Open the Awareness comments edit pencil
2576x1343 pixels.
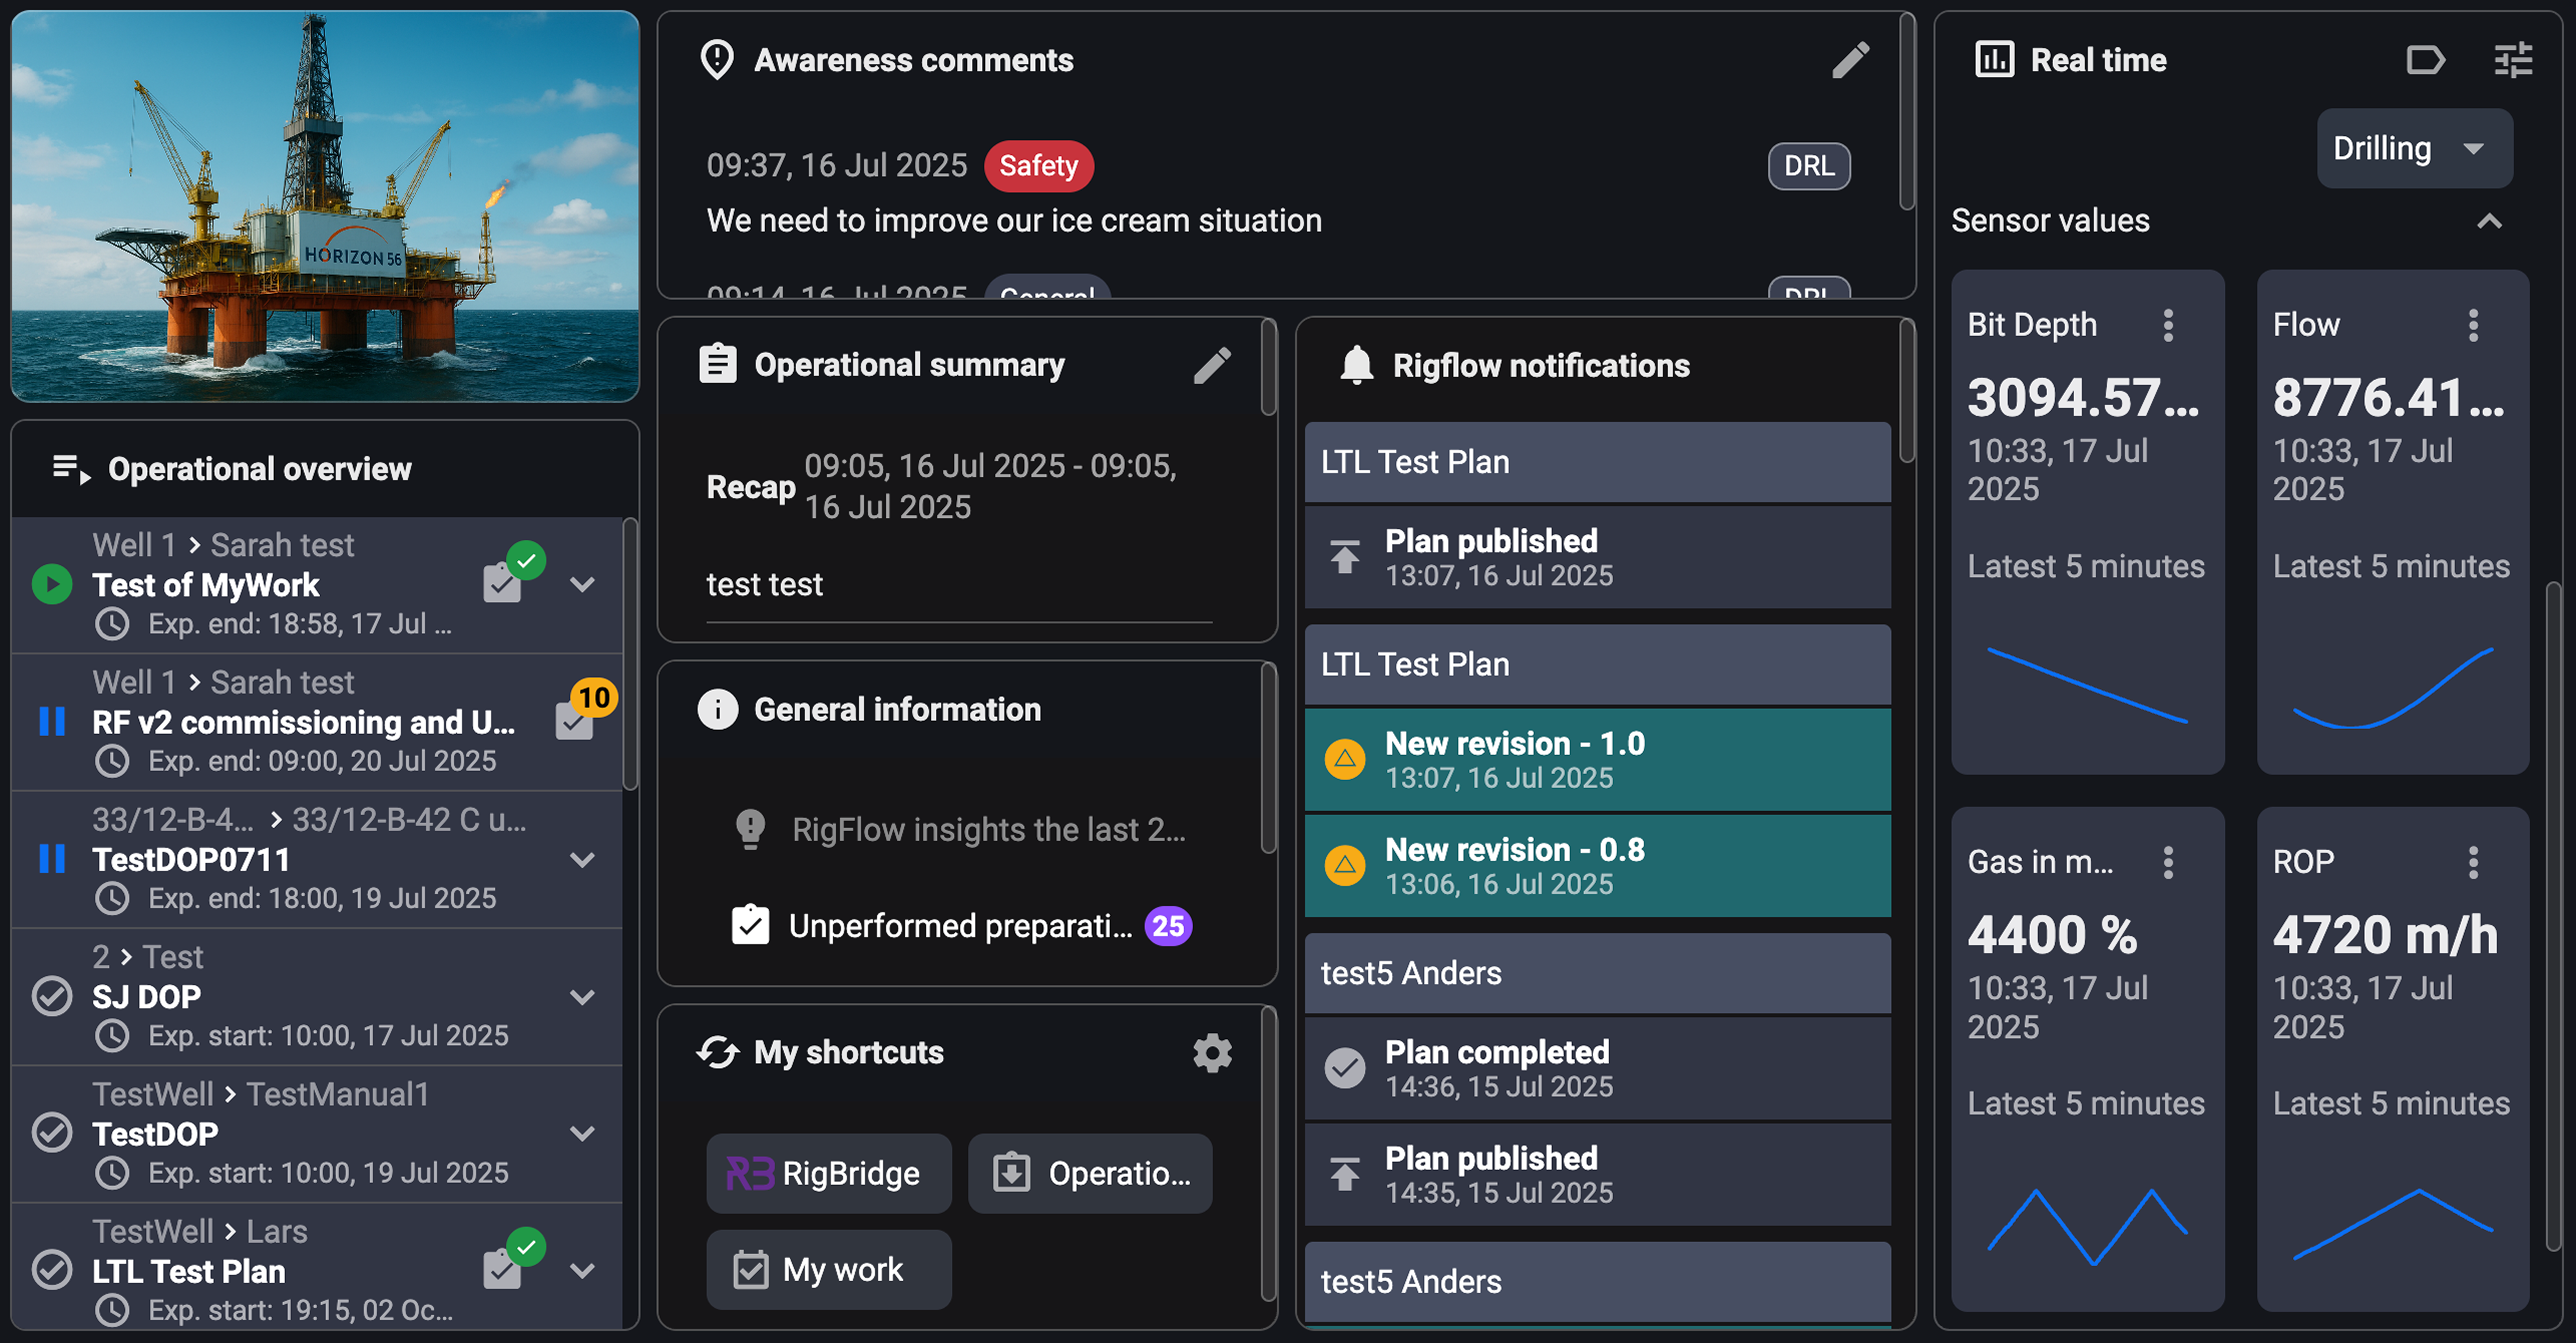(x=1851, y=60)
